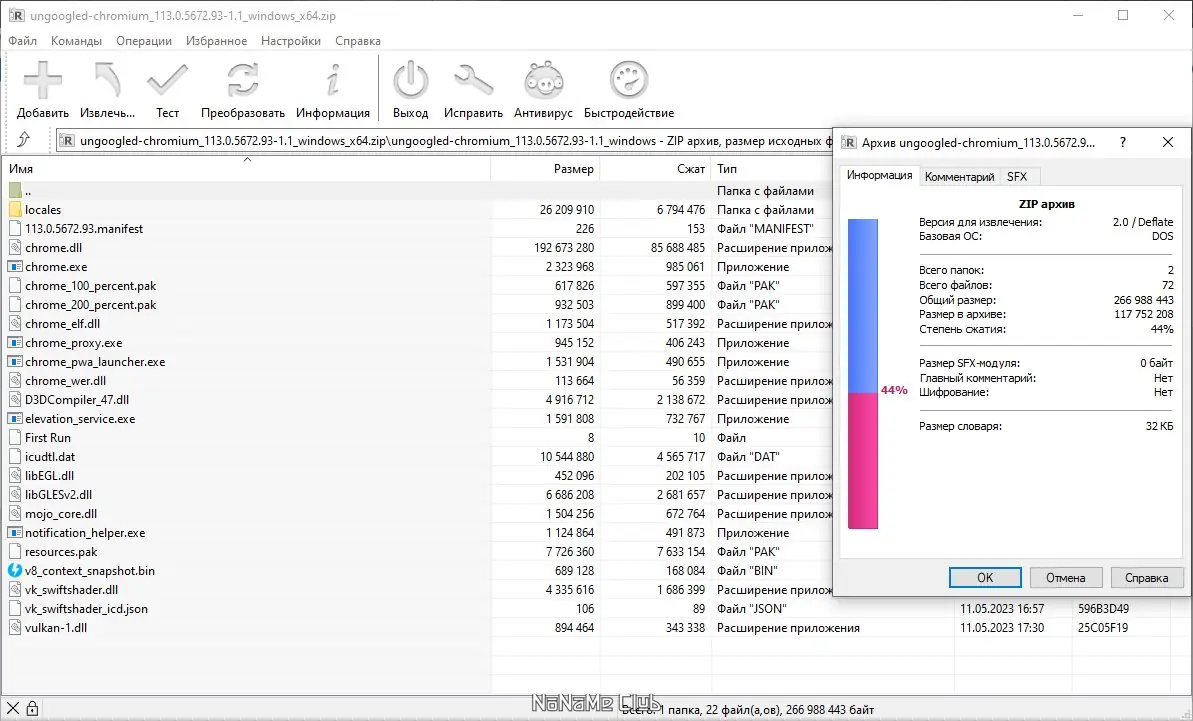Click the Отмена button in the dialog

pyautogui.click(x=1066, y=577)
